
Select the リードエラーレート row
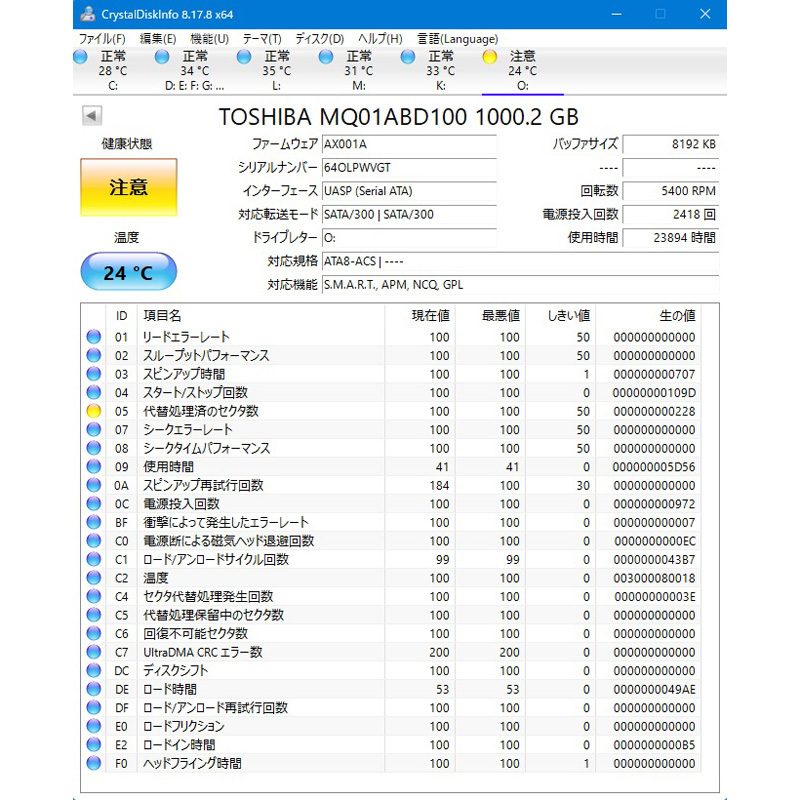pos(391,337)
